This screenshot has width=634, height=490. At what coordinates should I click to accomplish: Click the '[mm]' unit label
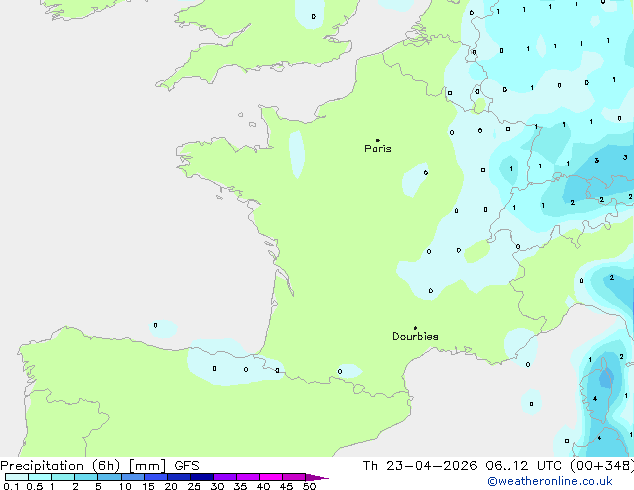tap(147, 466)
